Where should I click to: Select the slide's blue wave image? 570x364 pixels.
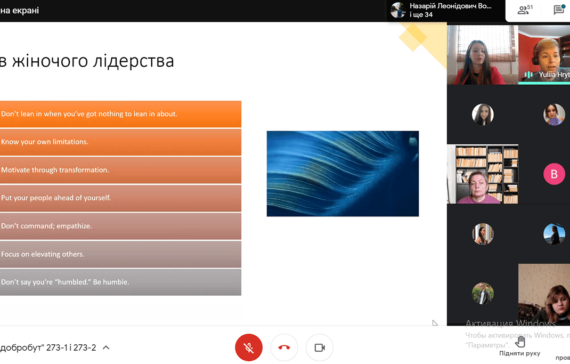(x=343, y=173)
